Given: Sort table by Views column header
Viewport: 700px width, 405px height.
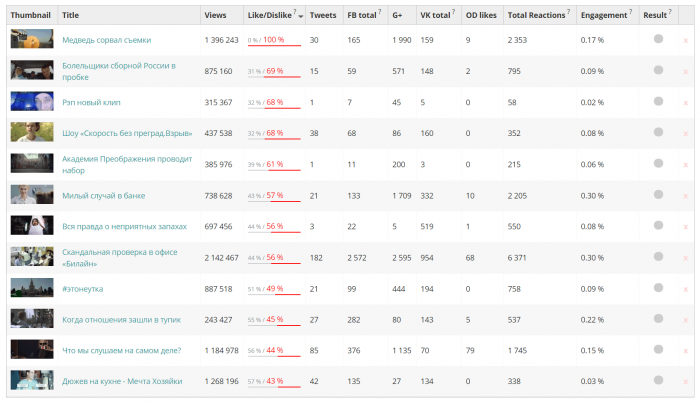Looking at the screenshot, I should point(215,15).
